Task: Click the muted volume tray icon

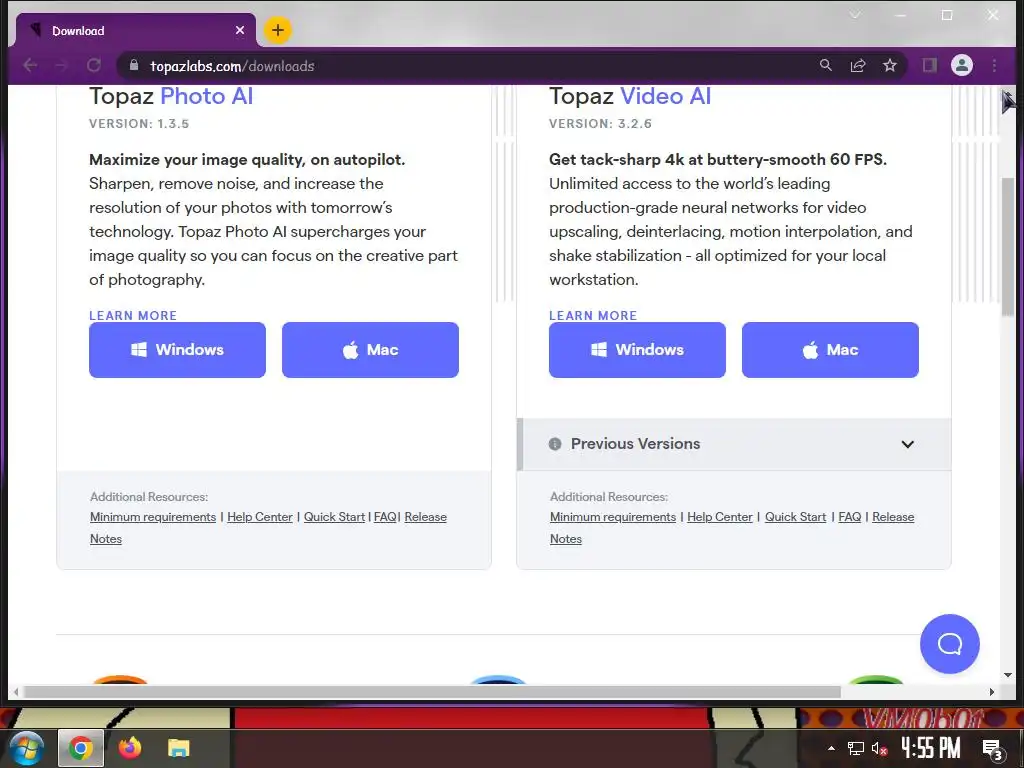Action: pos(880,748)
